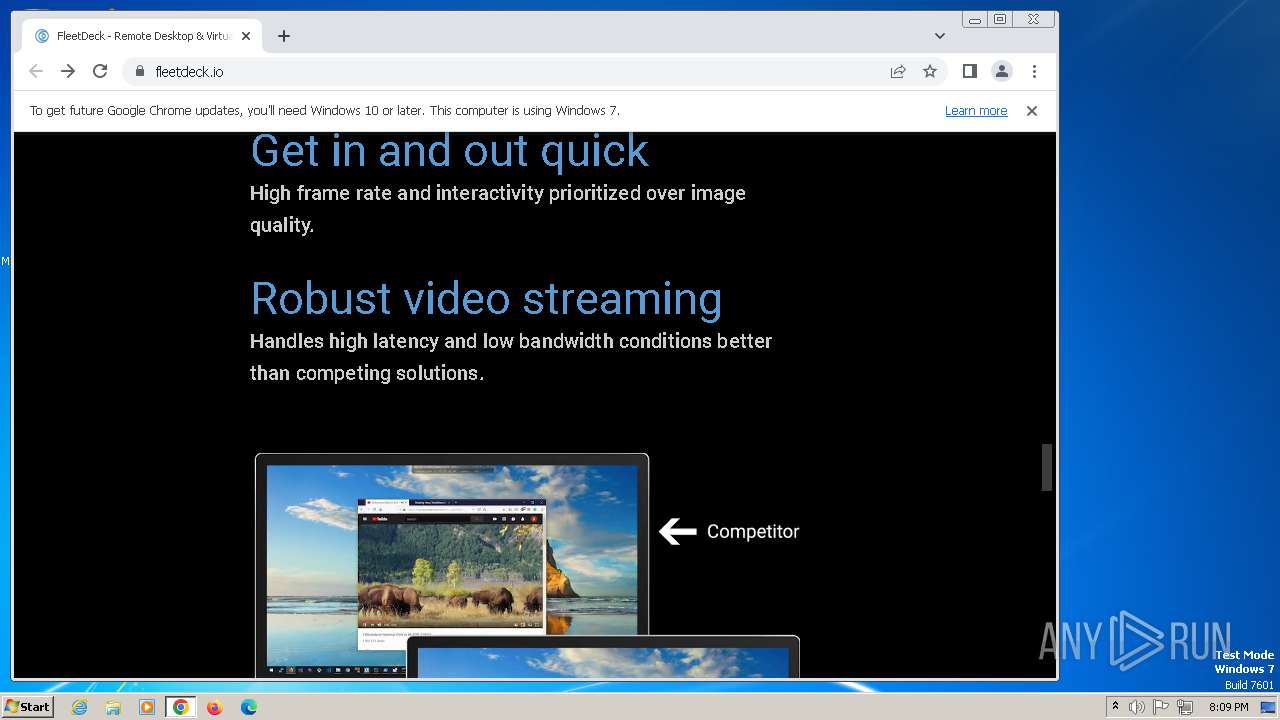The width and height of the screenshot is (1280, 720).
Task: Click the Competitor label
Action: pos(753,532)
